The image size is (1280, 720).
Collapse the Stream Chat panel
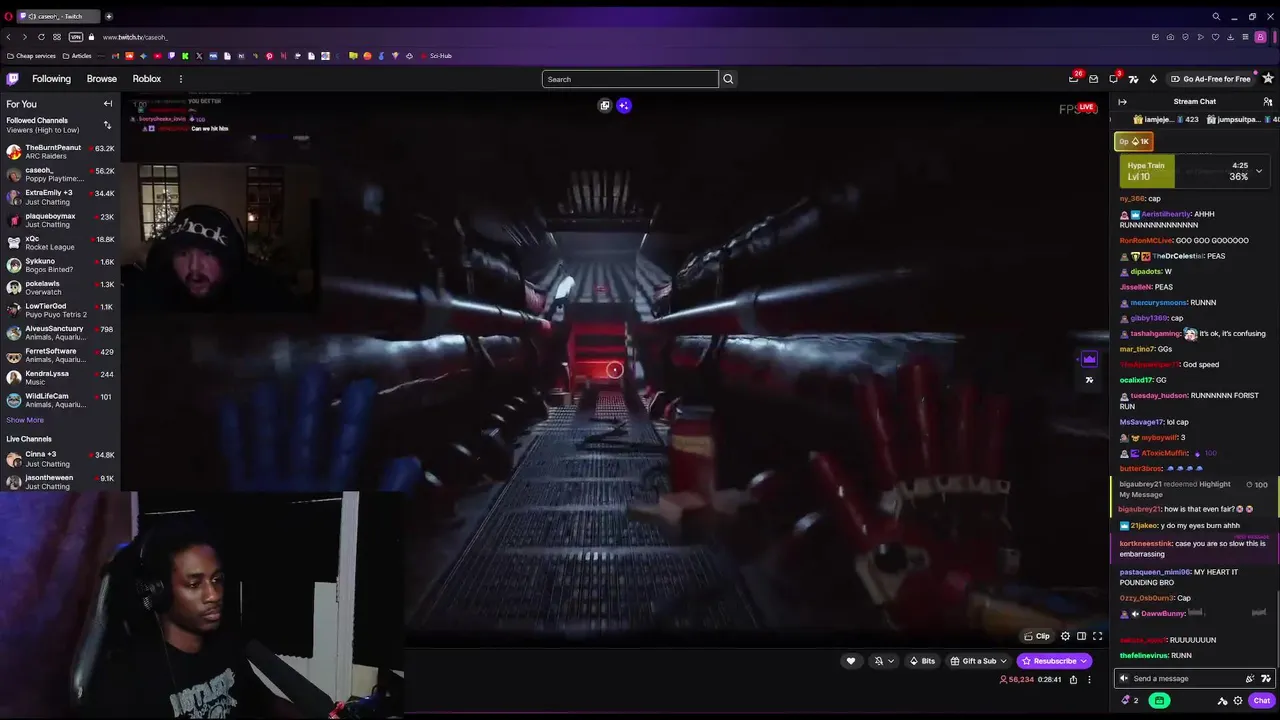tap(1122, 101)
